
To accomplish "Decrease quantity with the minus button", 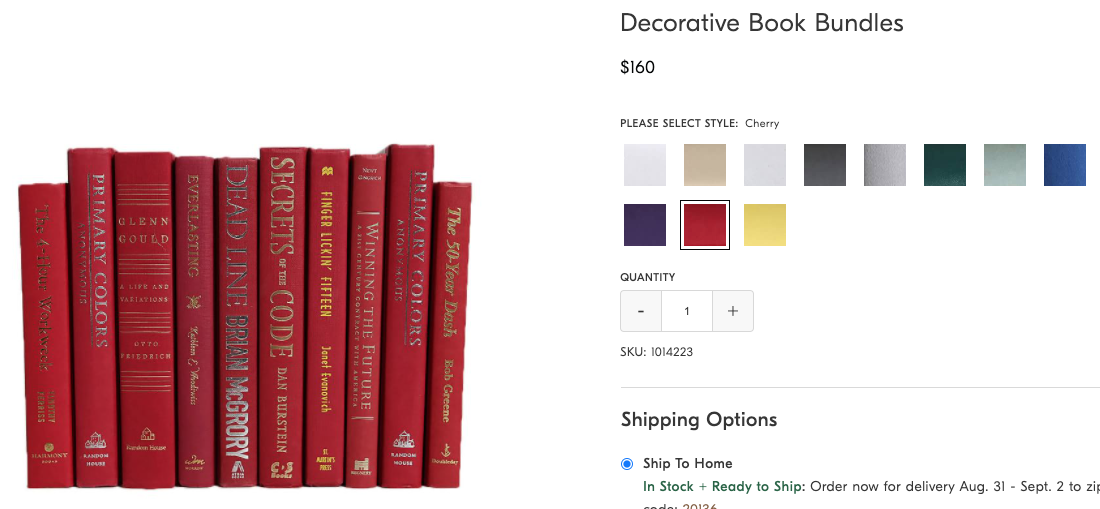I will [x=641, y=311].
